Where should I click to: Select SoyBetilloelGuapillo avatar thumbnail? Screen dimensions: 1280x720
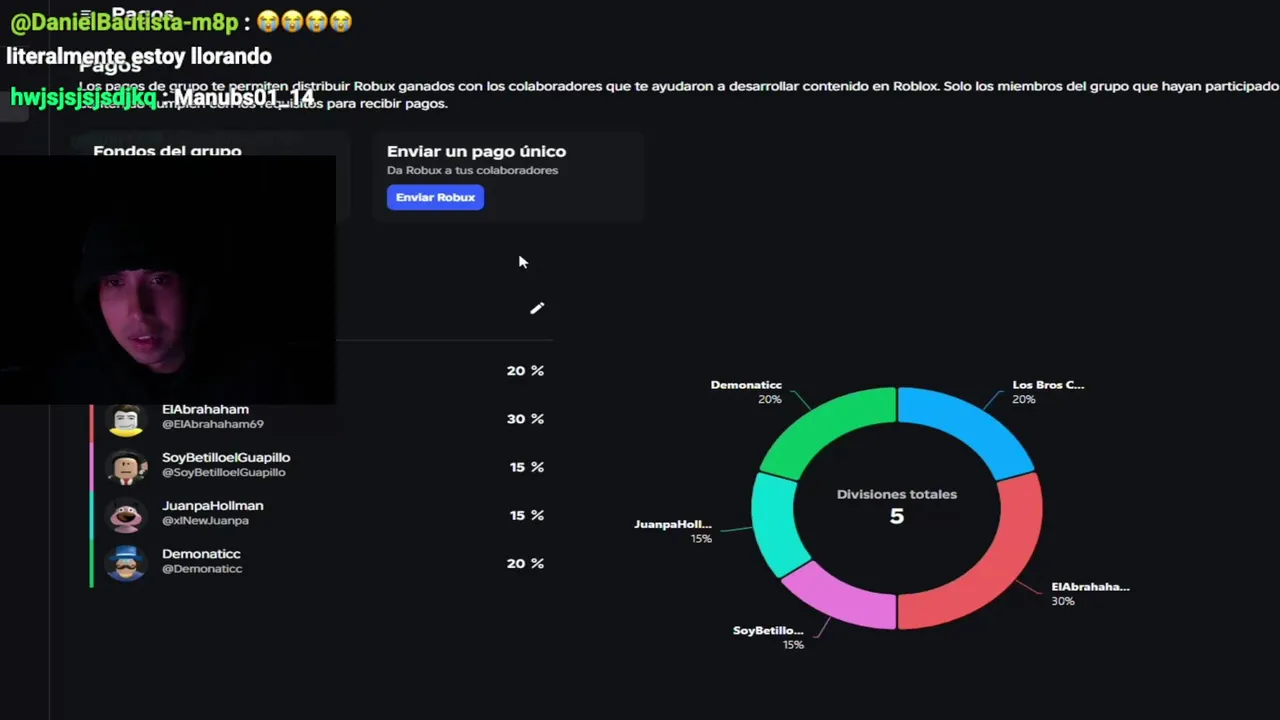coord(126,468)
